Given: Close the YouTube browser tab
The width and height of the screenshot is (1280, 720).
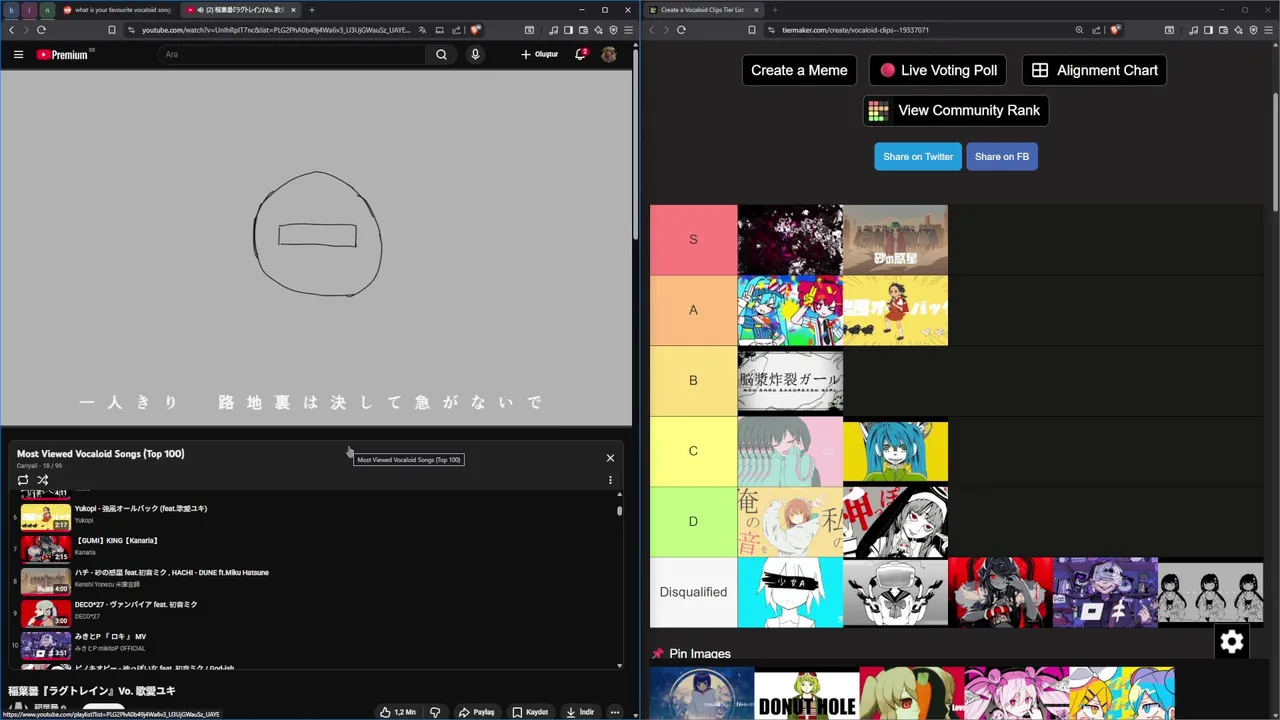Looking at the screenshot, I should point(293,10).
